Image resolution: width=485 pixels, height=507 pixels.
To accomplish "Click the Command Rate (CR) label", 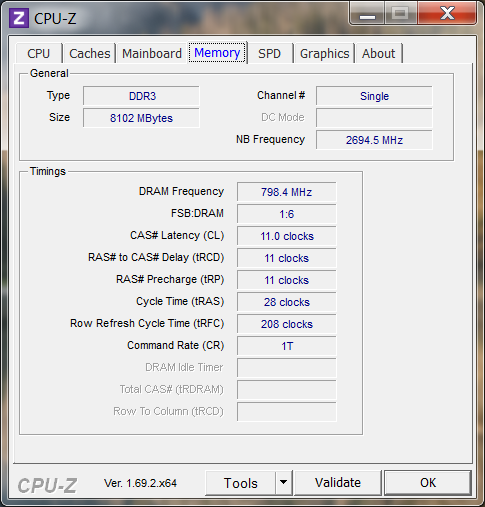I will coord(176,345).
